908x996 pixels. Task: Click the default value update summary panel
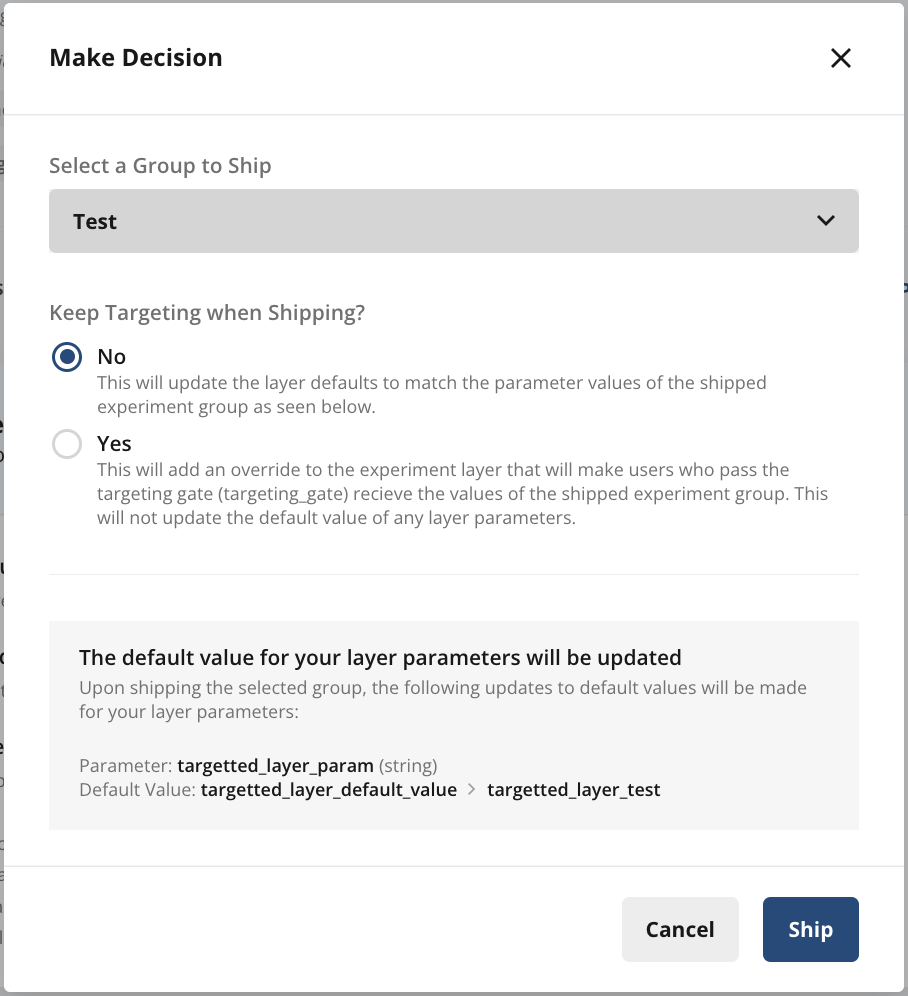point(453,725)
